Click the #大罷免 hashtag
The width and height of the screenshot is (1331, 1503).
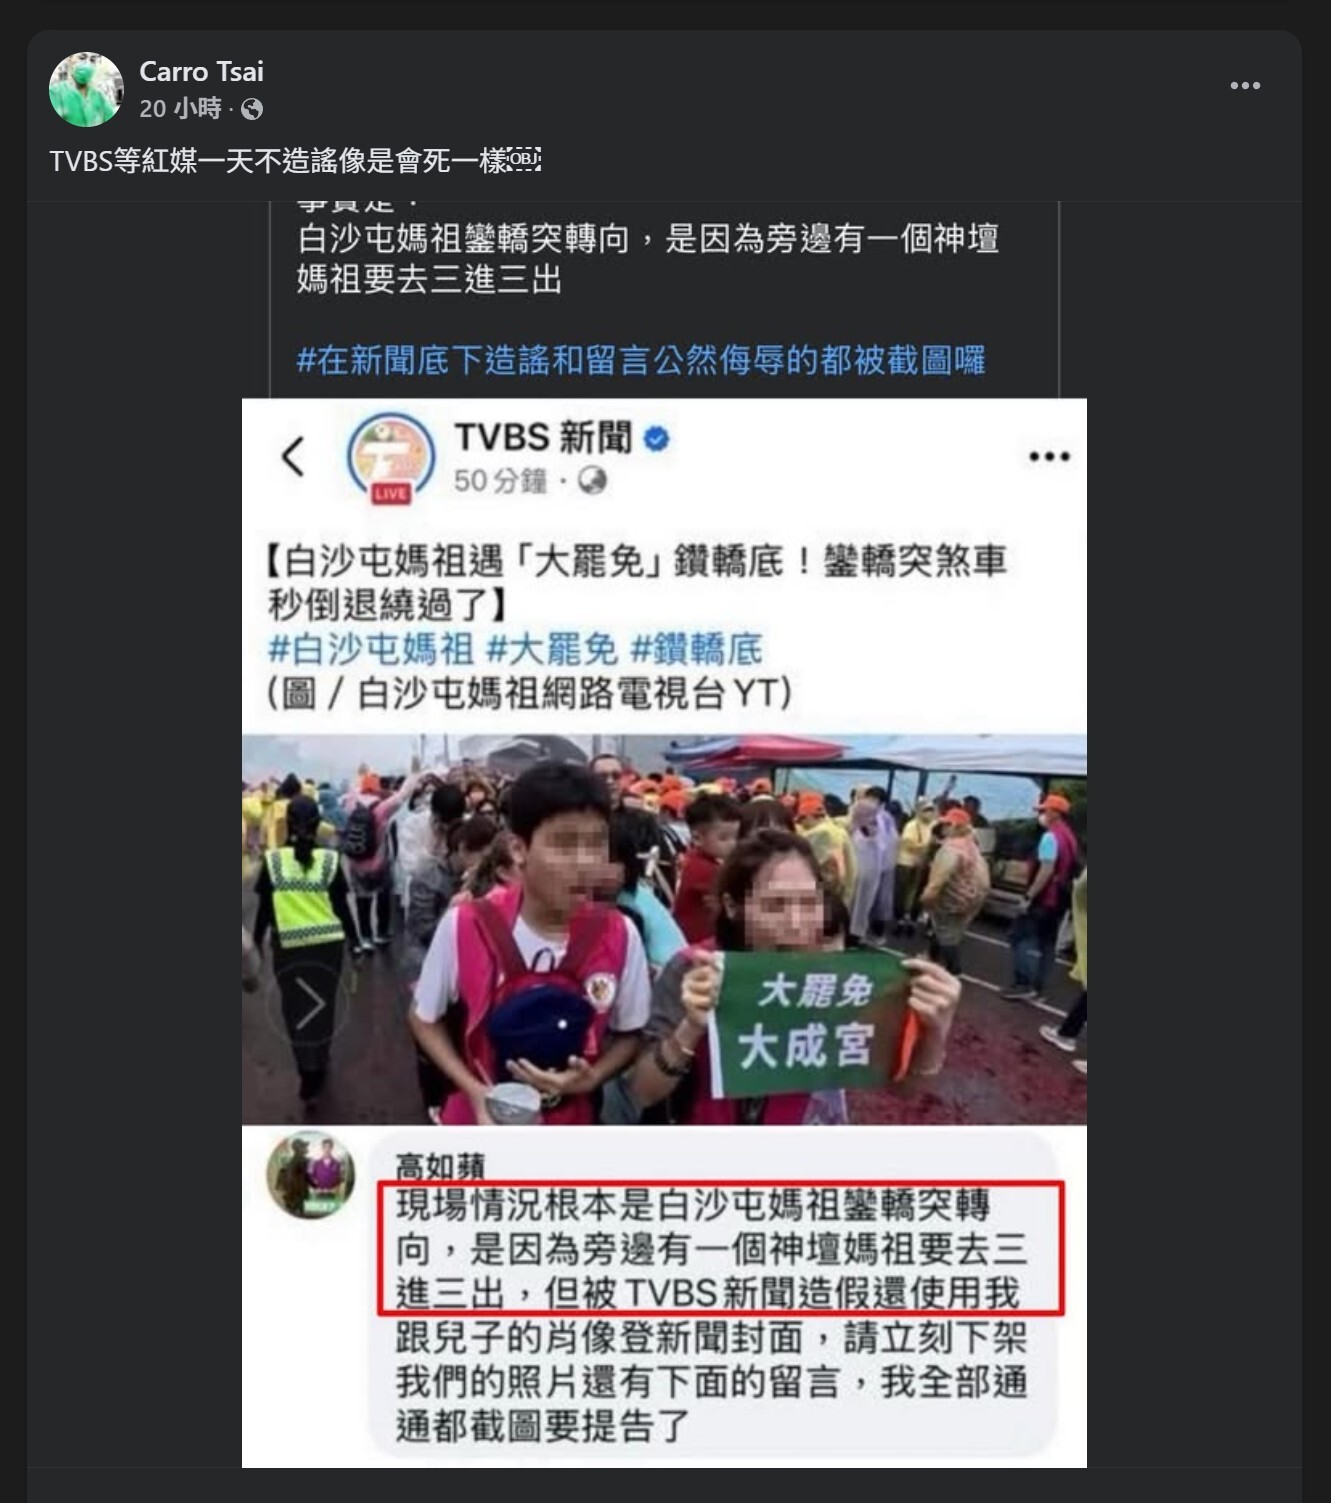[551, 649]
